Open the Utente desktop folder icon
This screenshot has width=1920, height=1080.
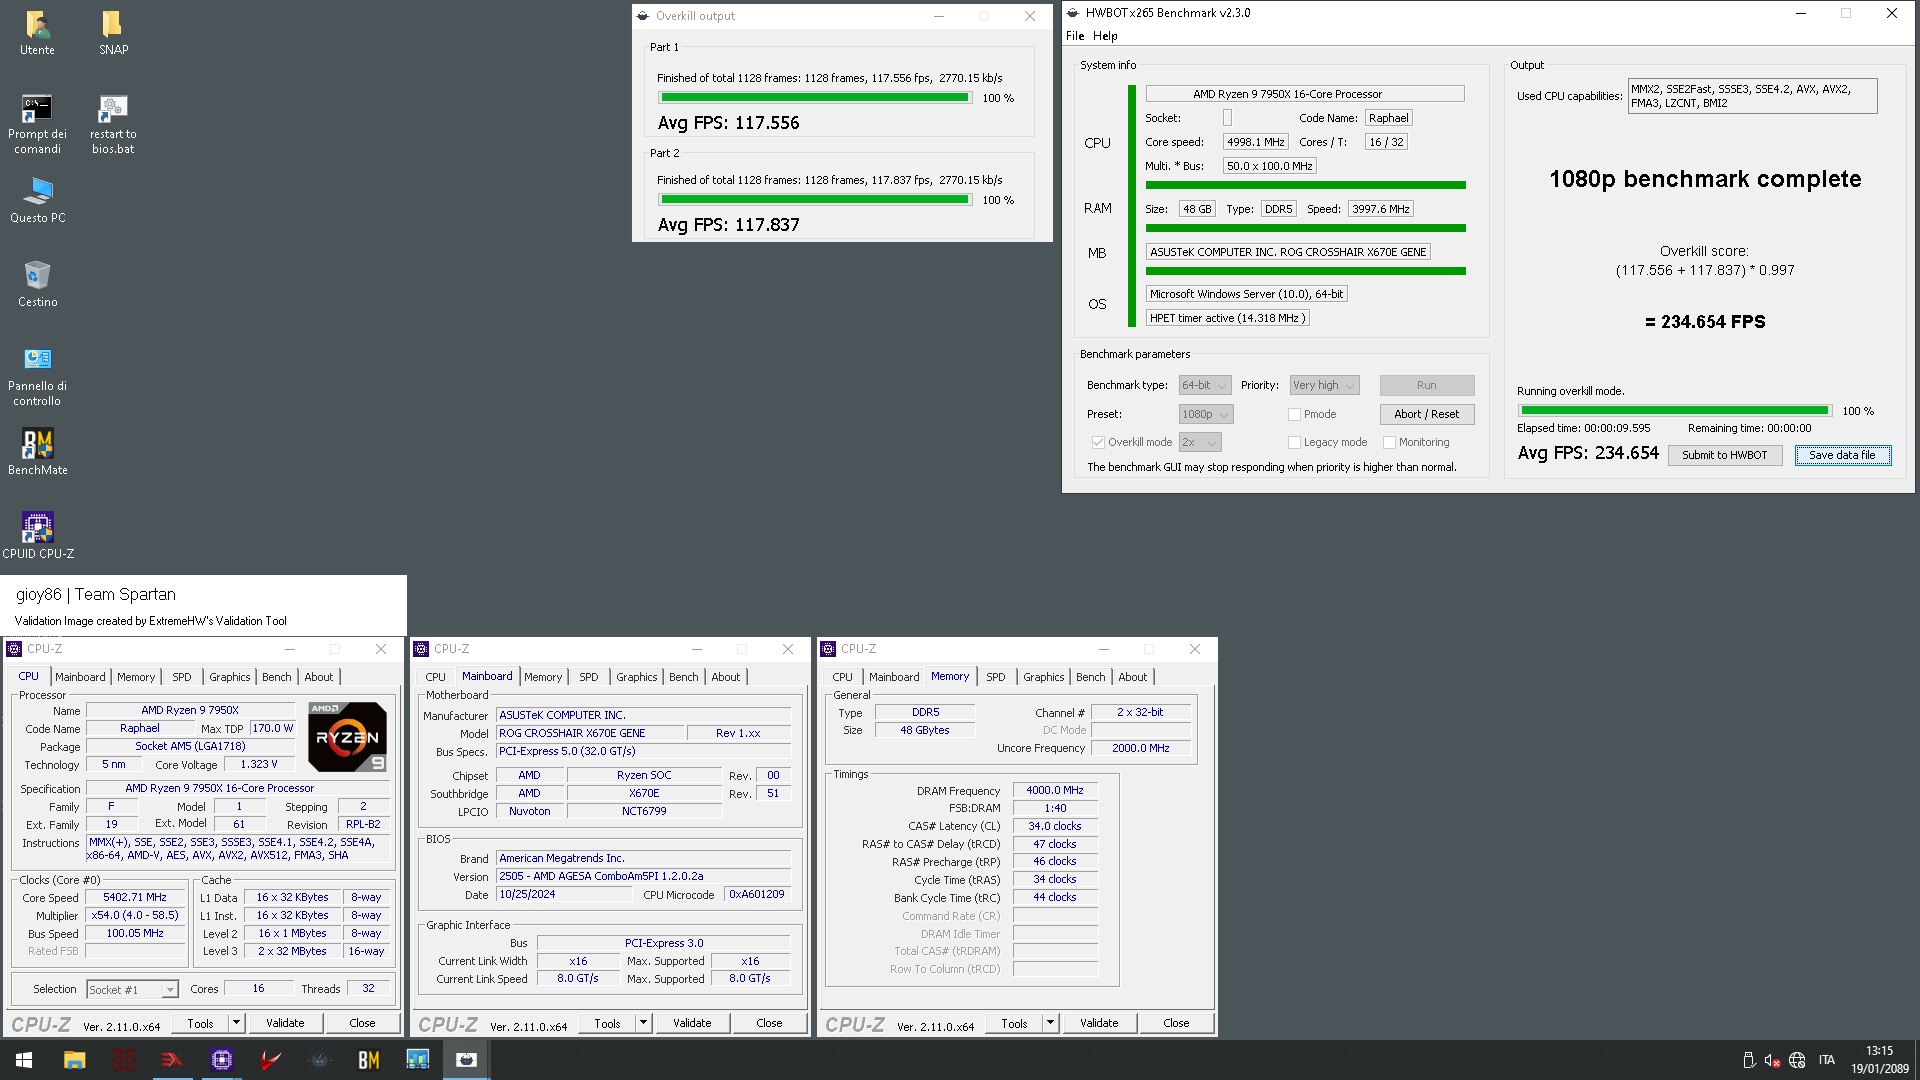(38, 32)
